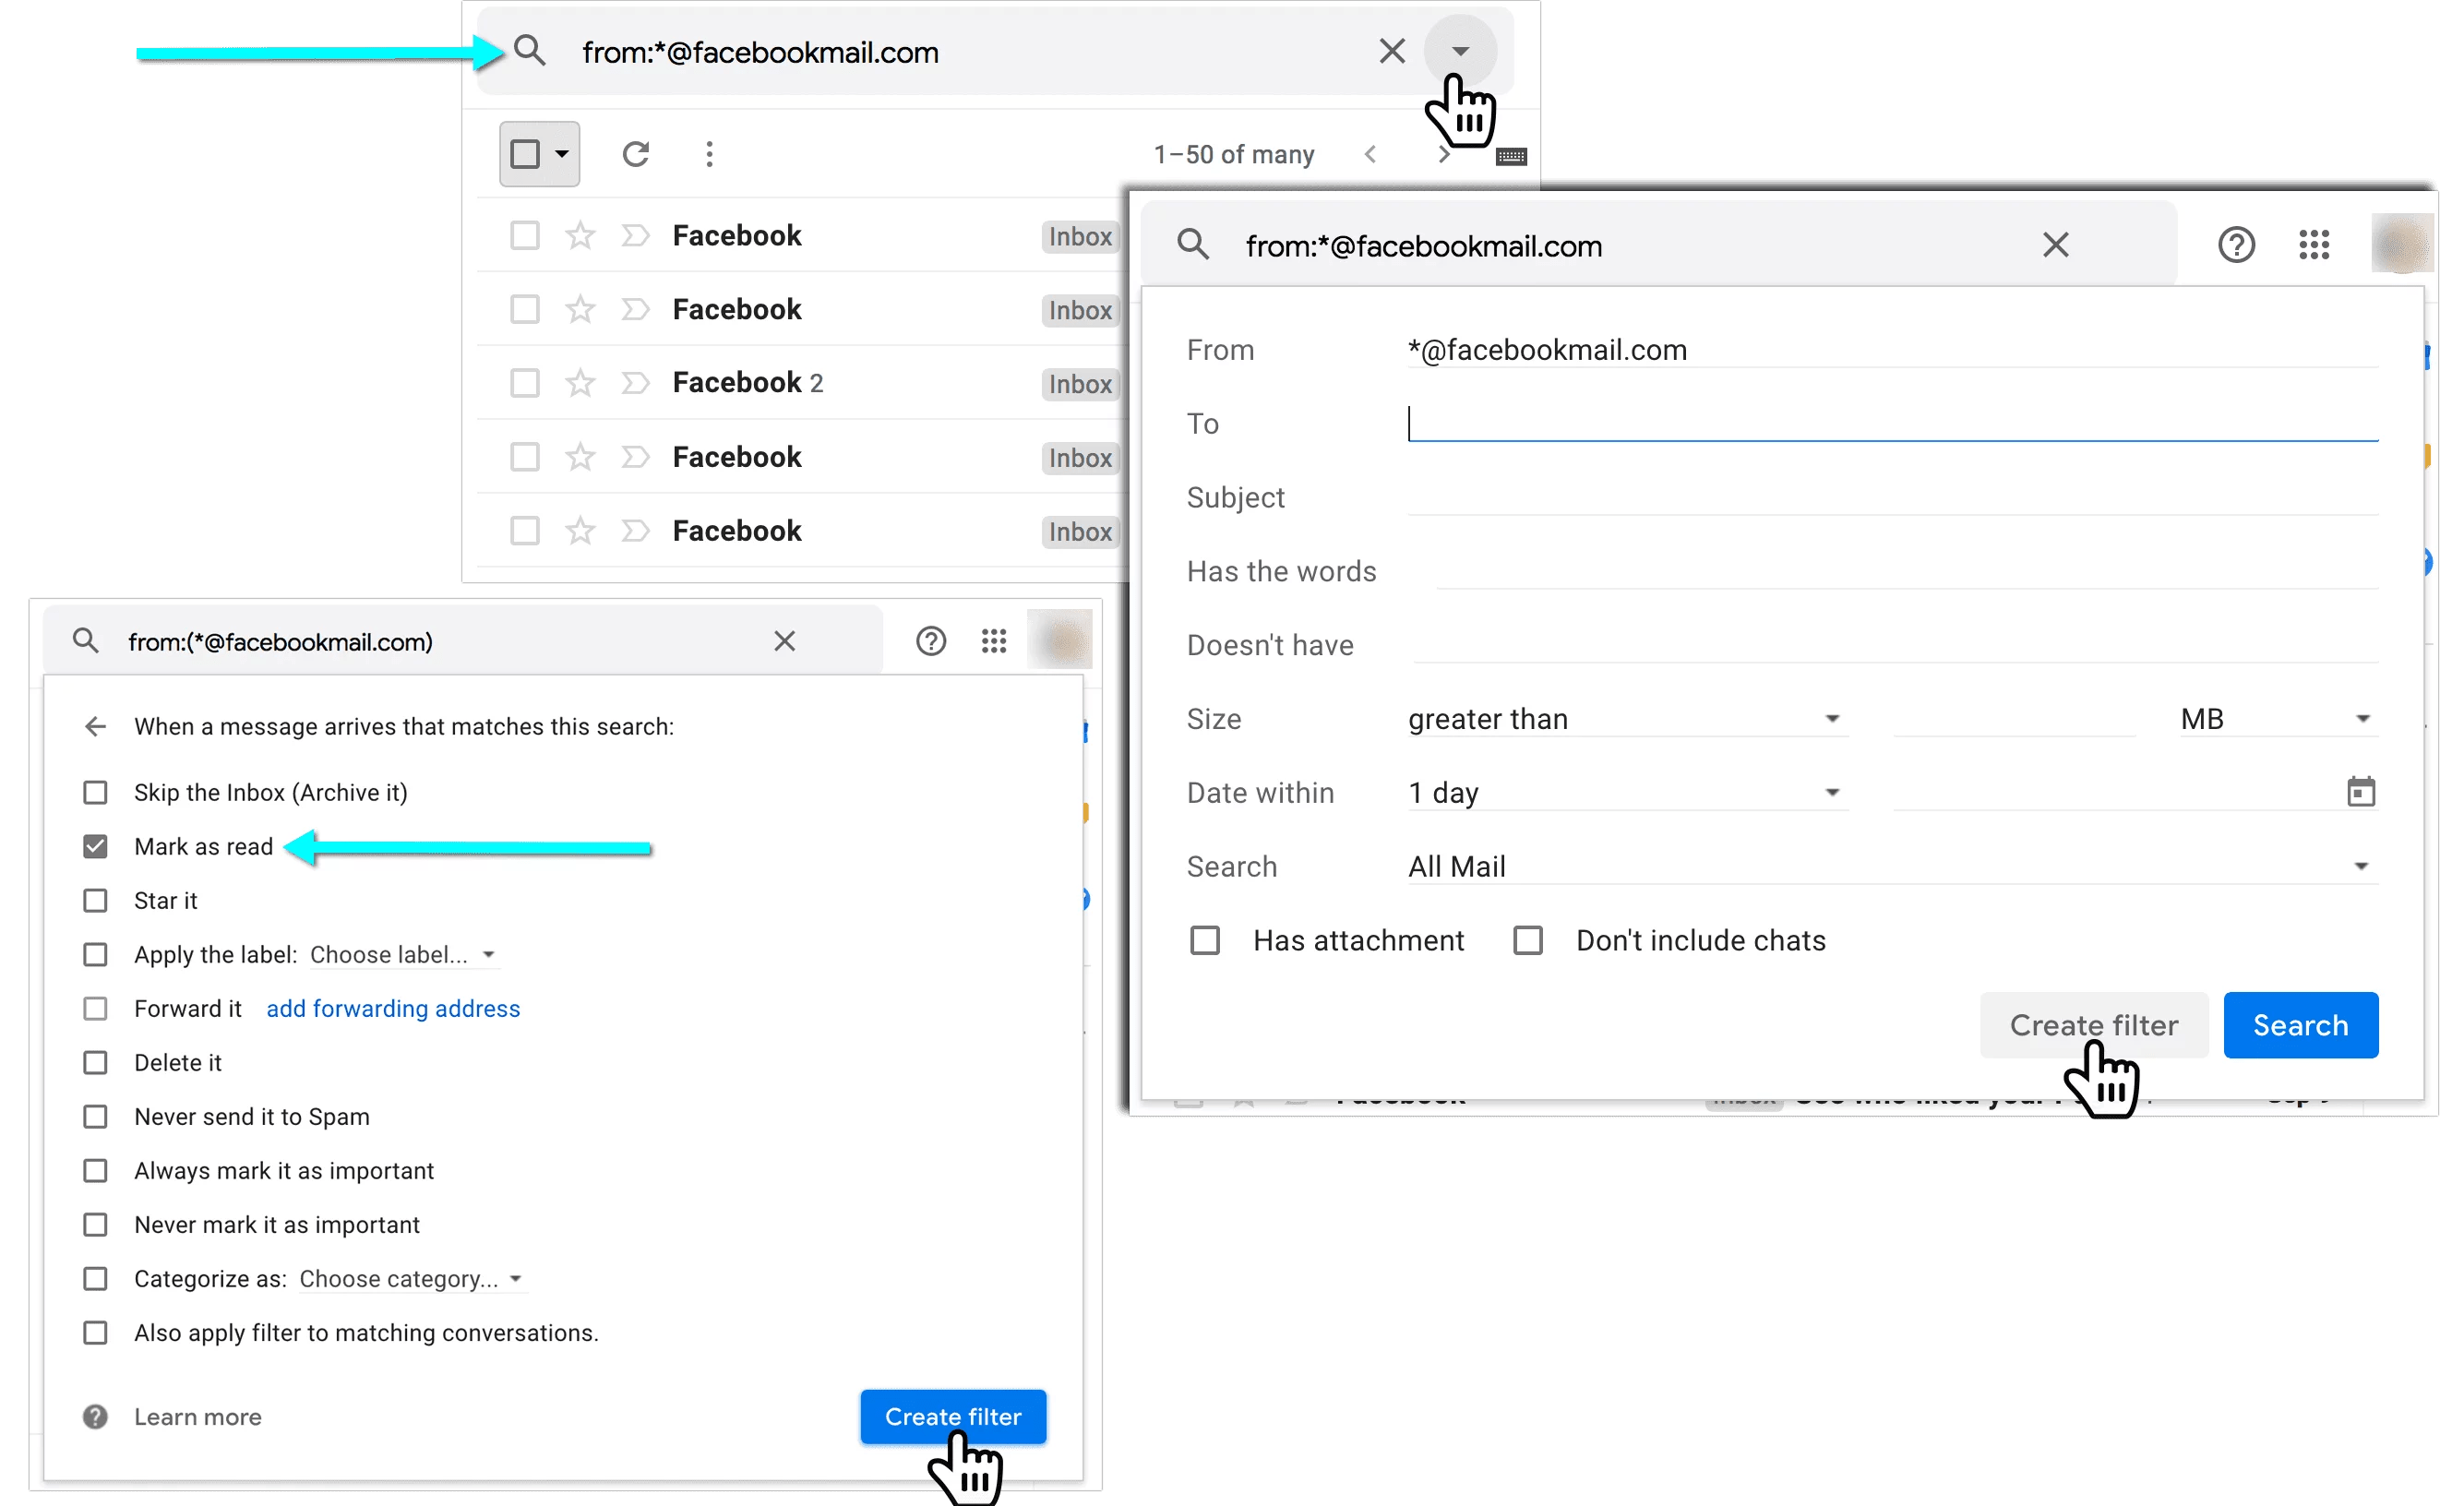Check Delete it option
Viewport: 2464px width, 1506px height.
(x=95, y=1063)
